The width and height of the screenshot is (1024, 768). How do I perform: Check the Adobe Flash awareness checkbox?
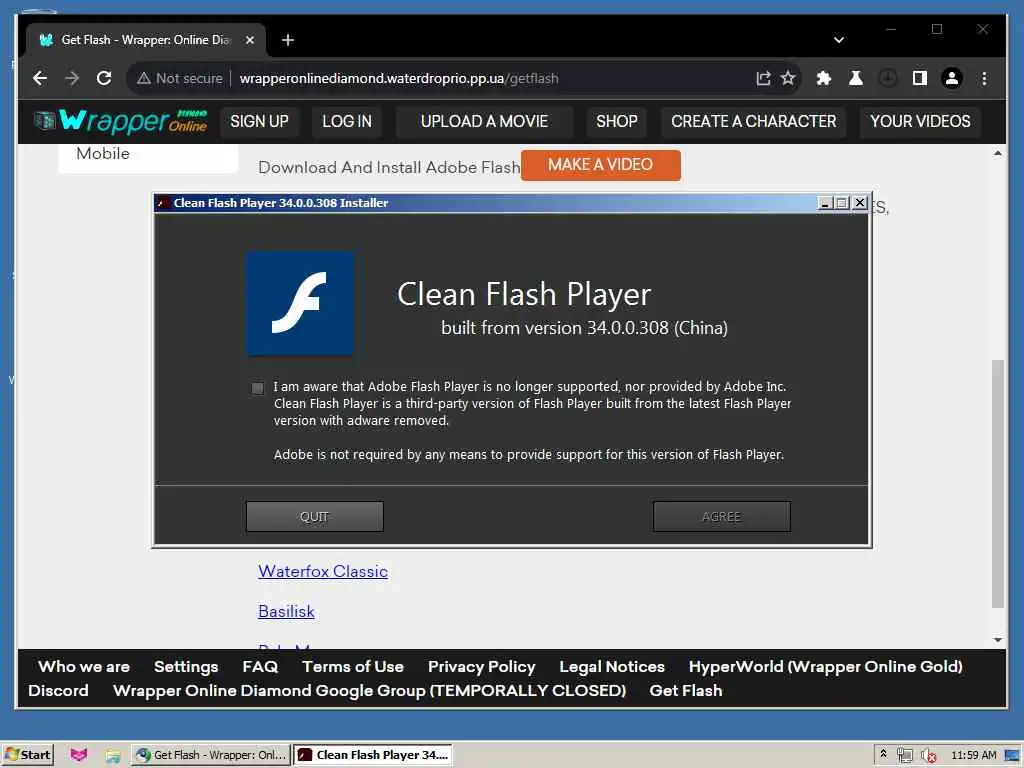click(x=257, y=388)
